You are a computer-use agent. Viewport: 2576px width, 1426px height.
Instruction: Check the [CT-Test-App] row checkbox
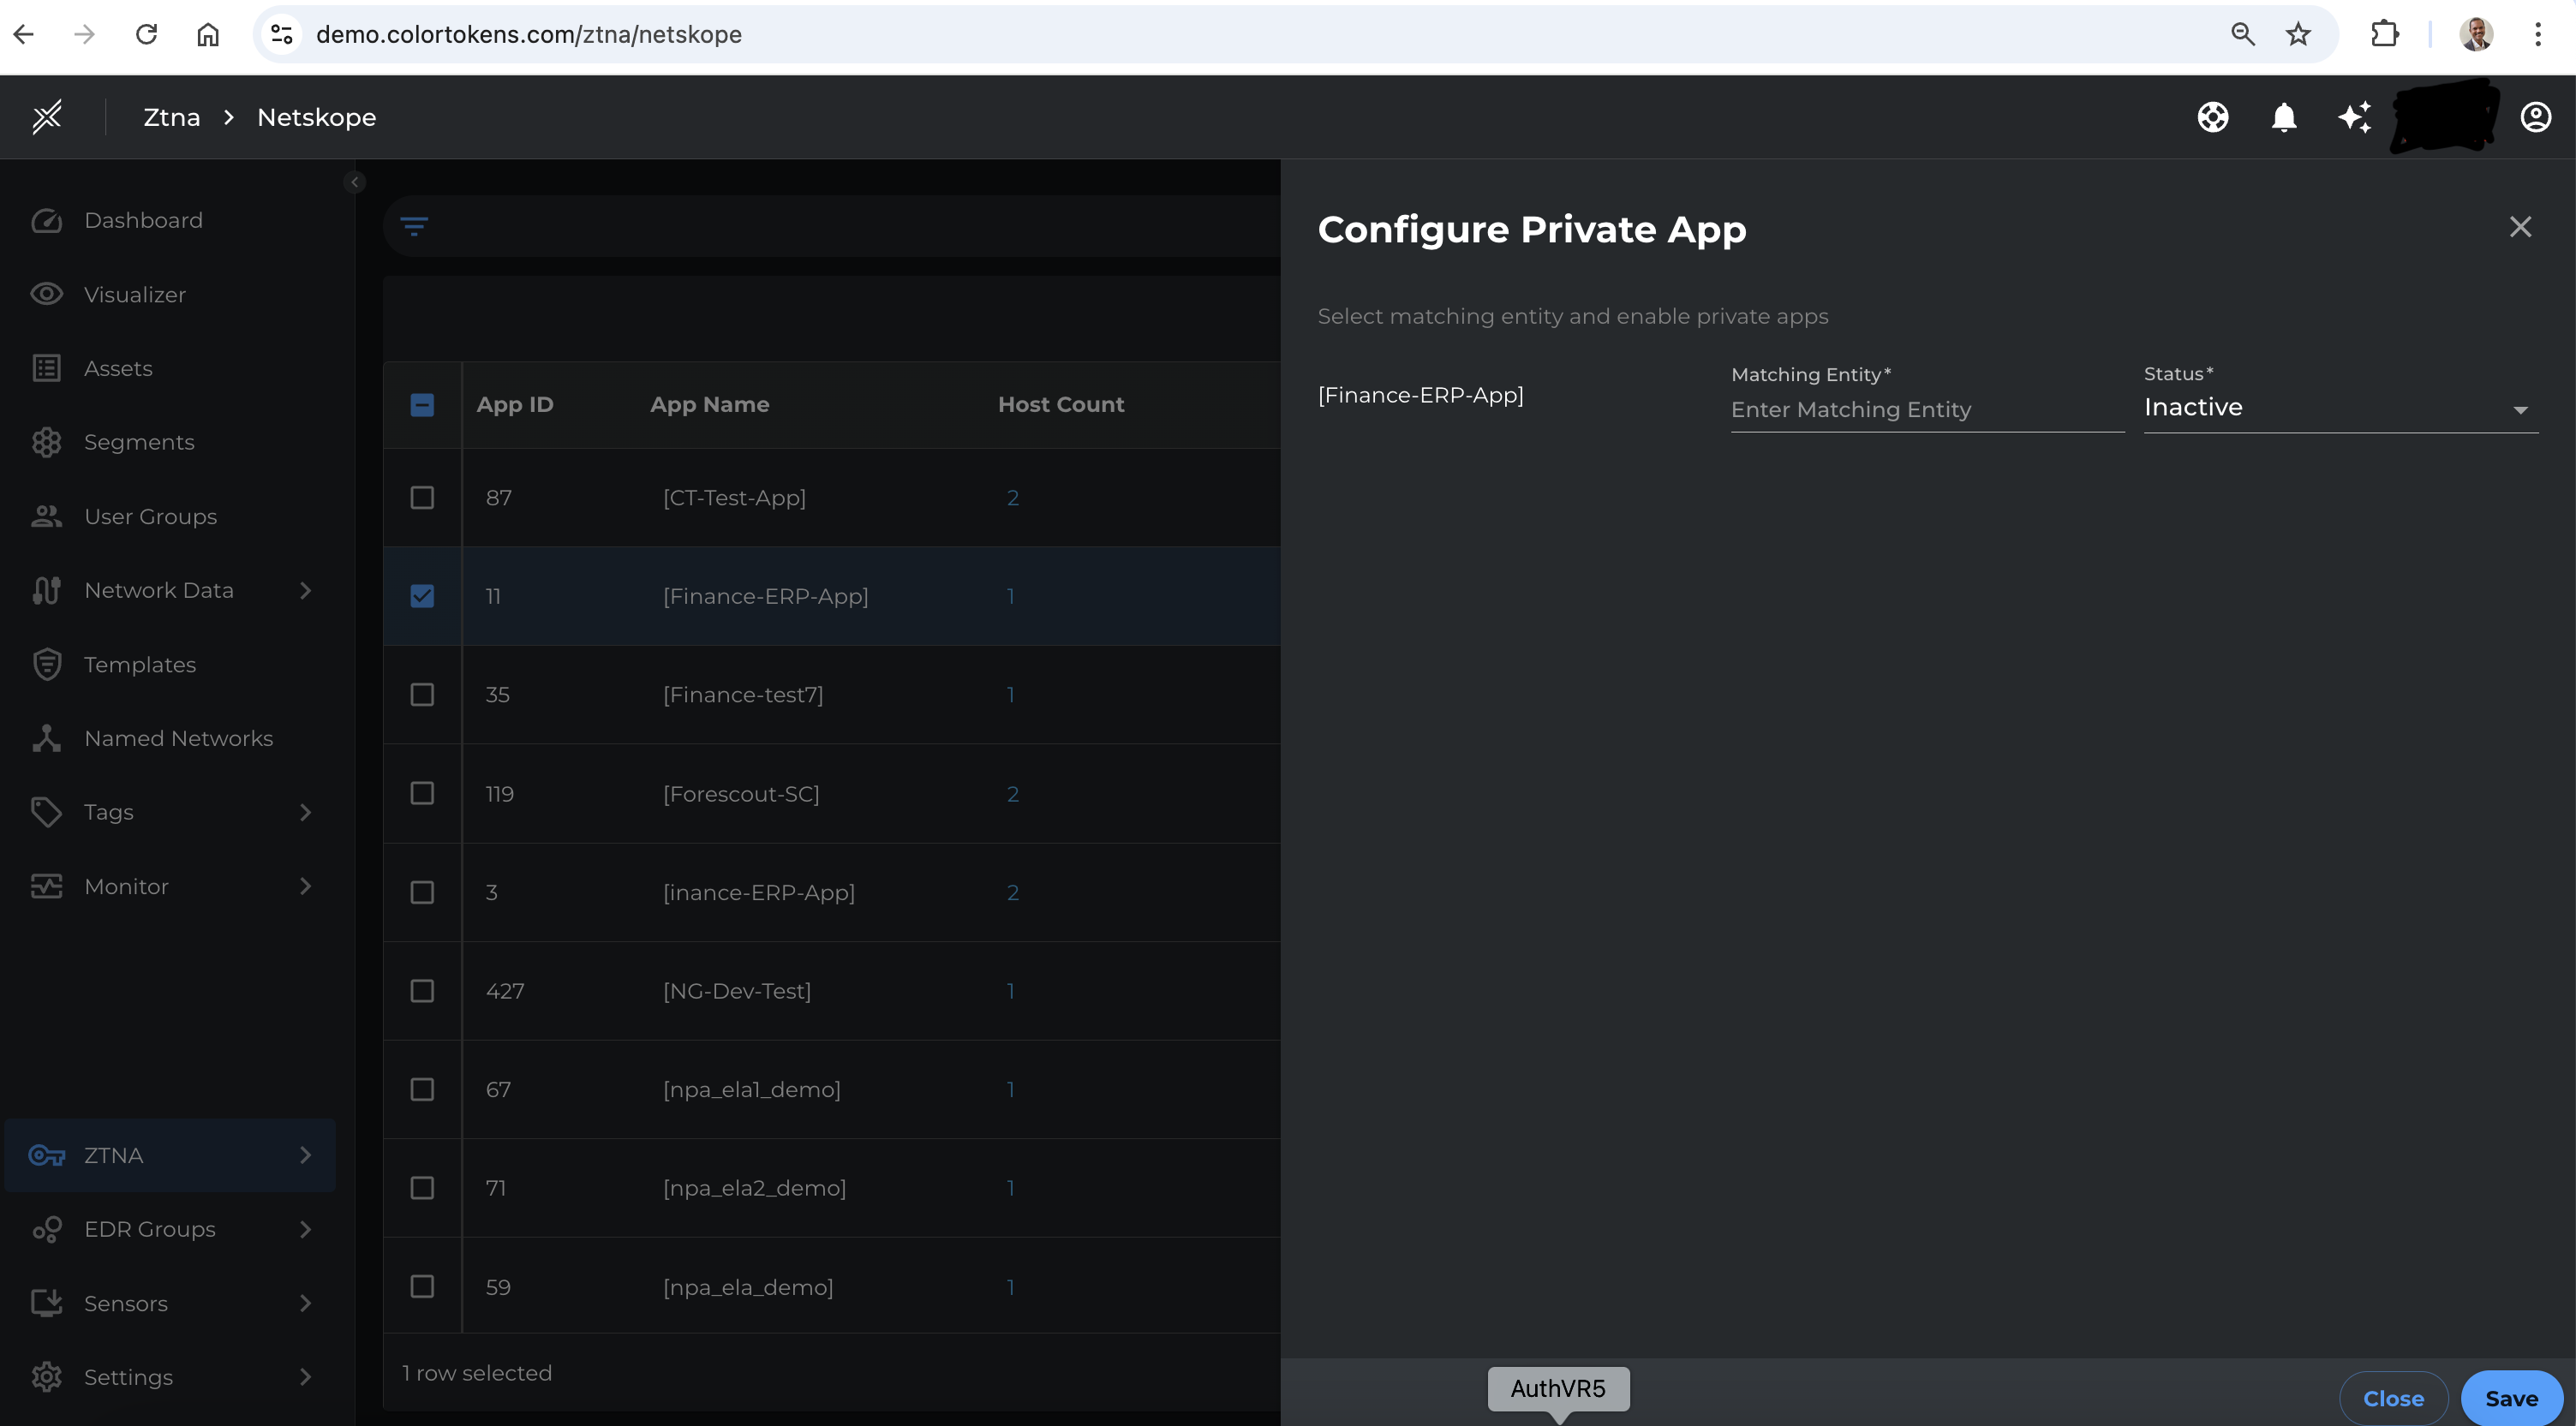point(422,497)
